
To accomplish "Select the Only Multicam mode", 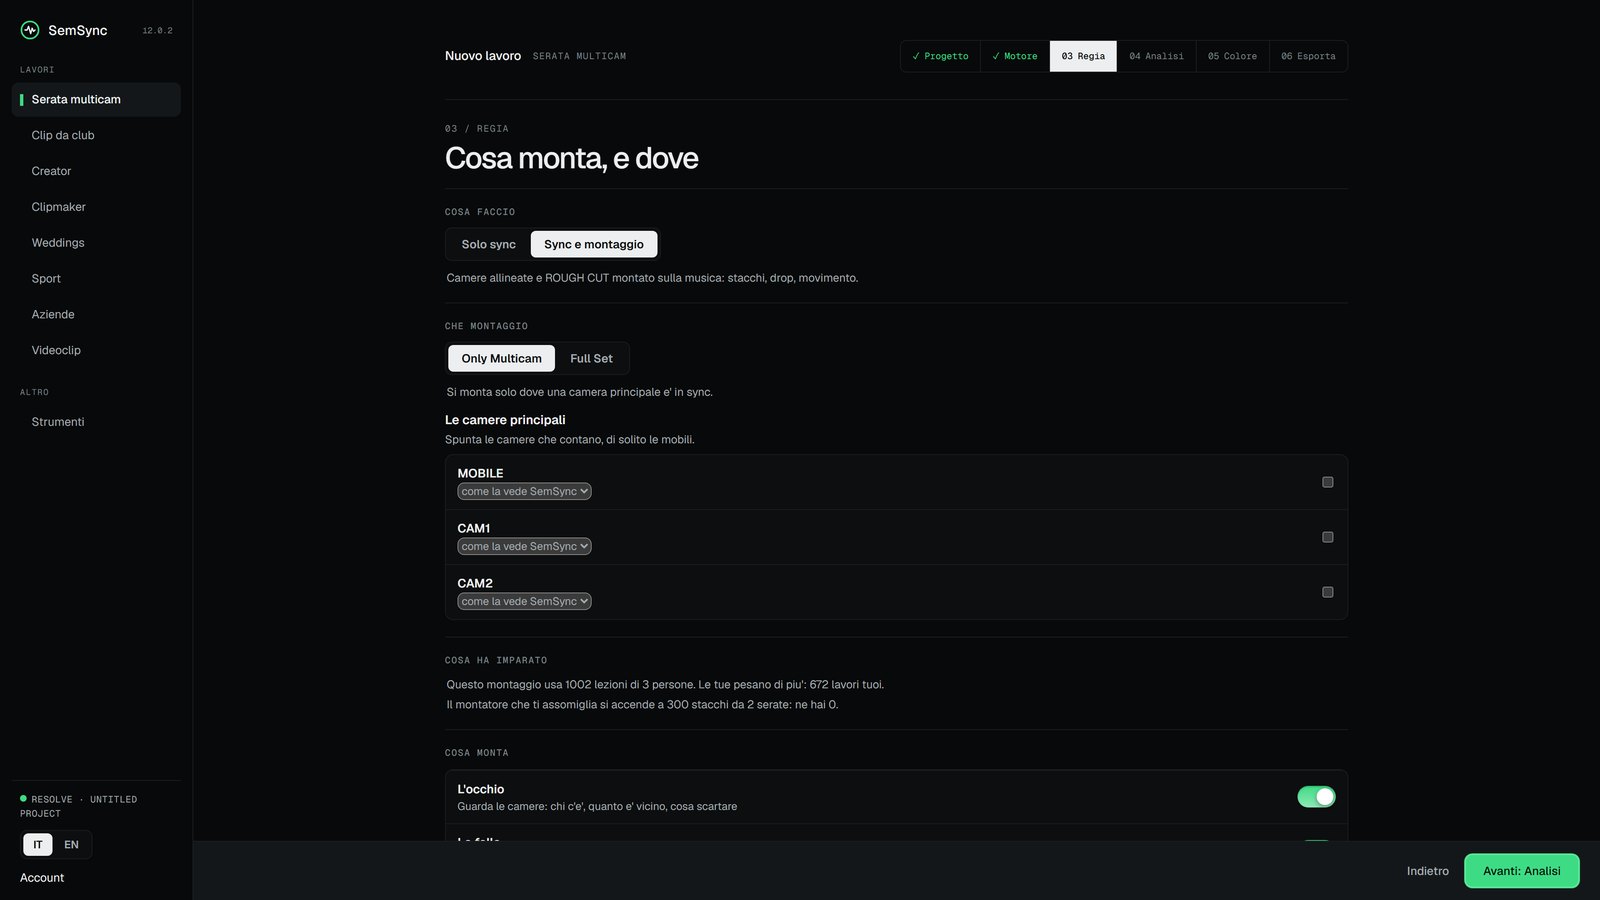I will point(501,358).
